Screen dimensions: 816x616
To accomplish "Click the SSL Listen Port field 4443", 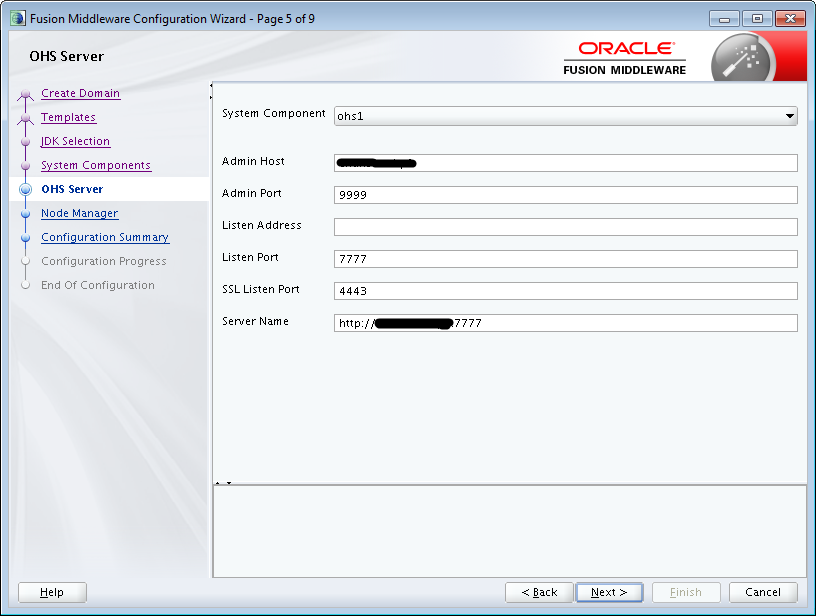I will [566, 291].
